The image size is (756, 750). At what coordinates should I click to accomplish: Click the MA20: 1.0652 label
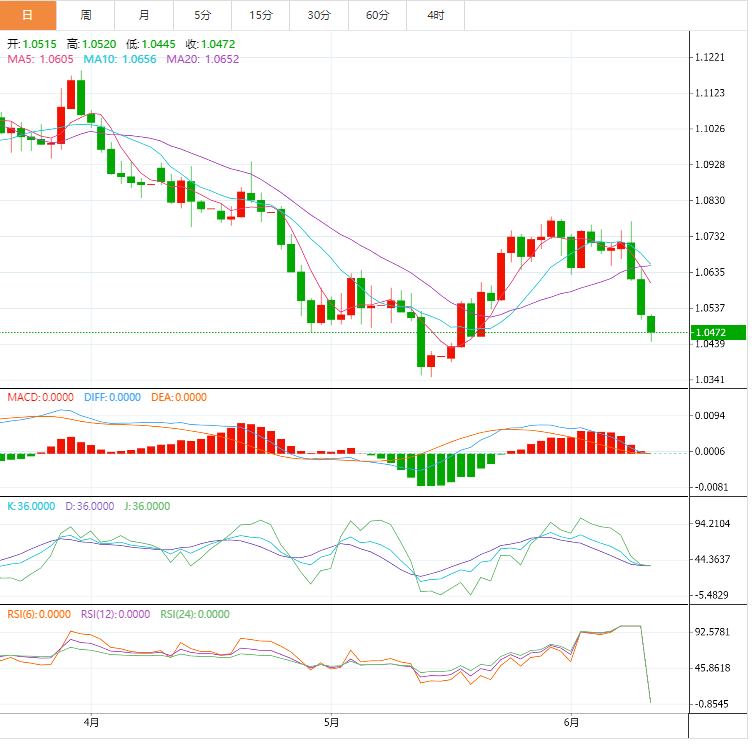coord(202,59)
